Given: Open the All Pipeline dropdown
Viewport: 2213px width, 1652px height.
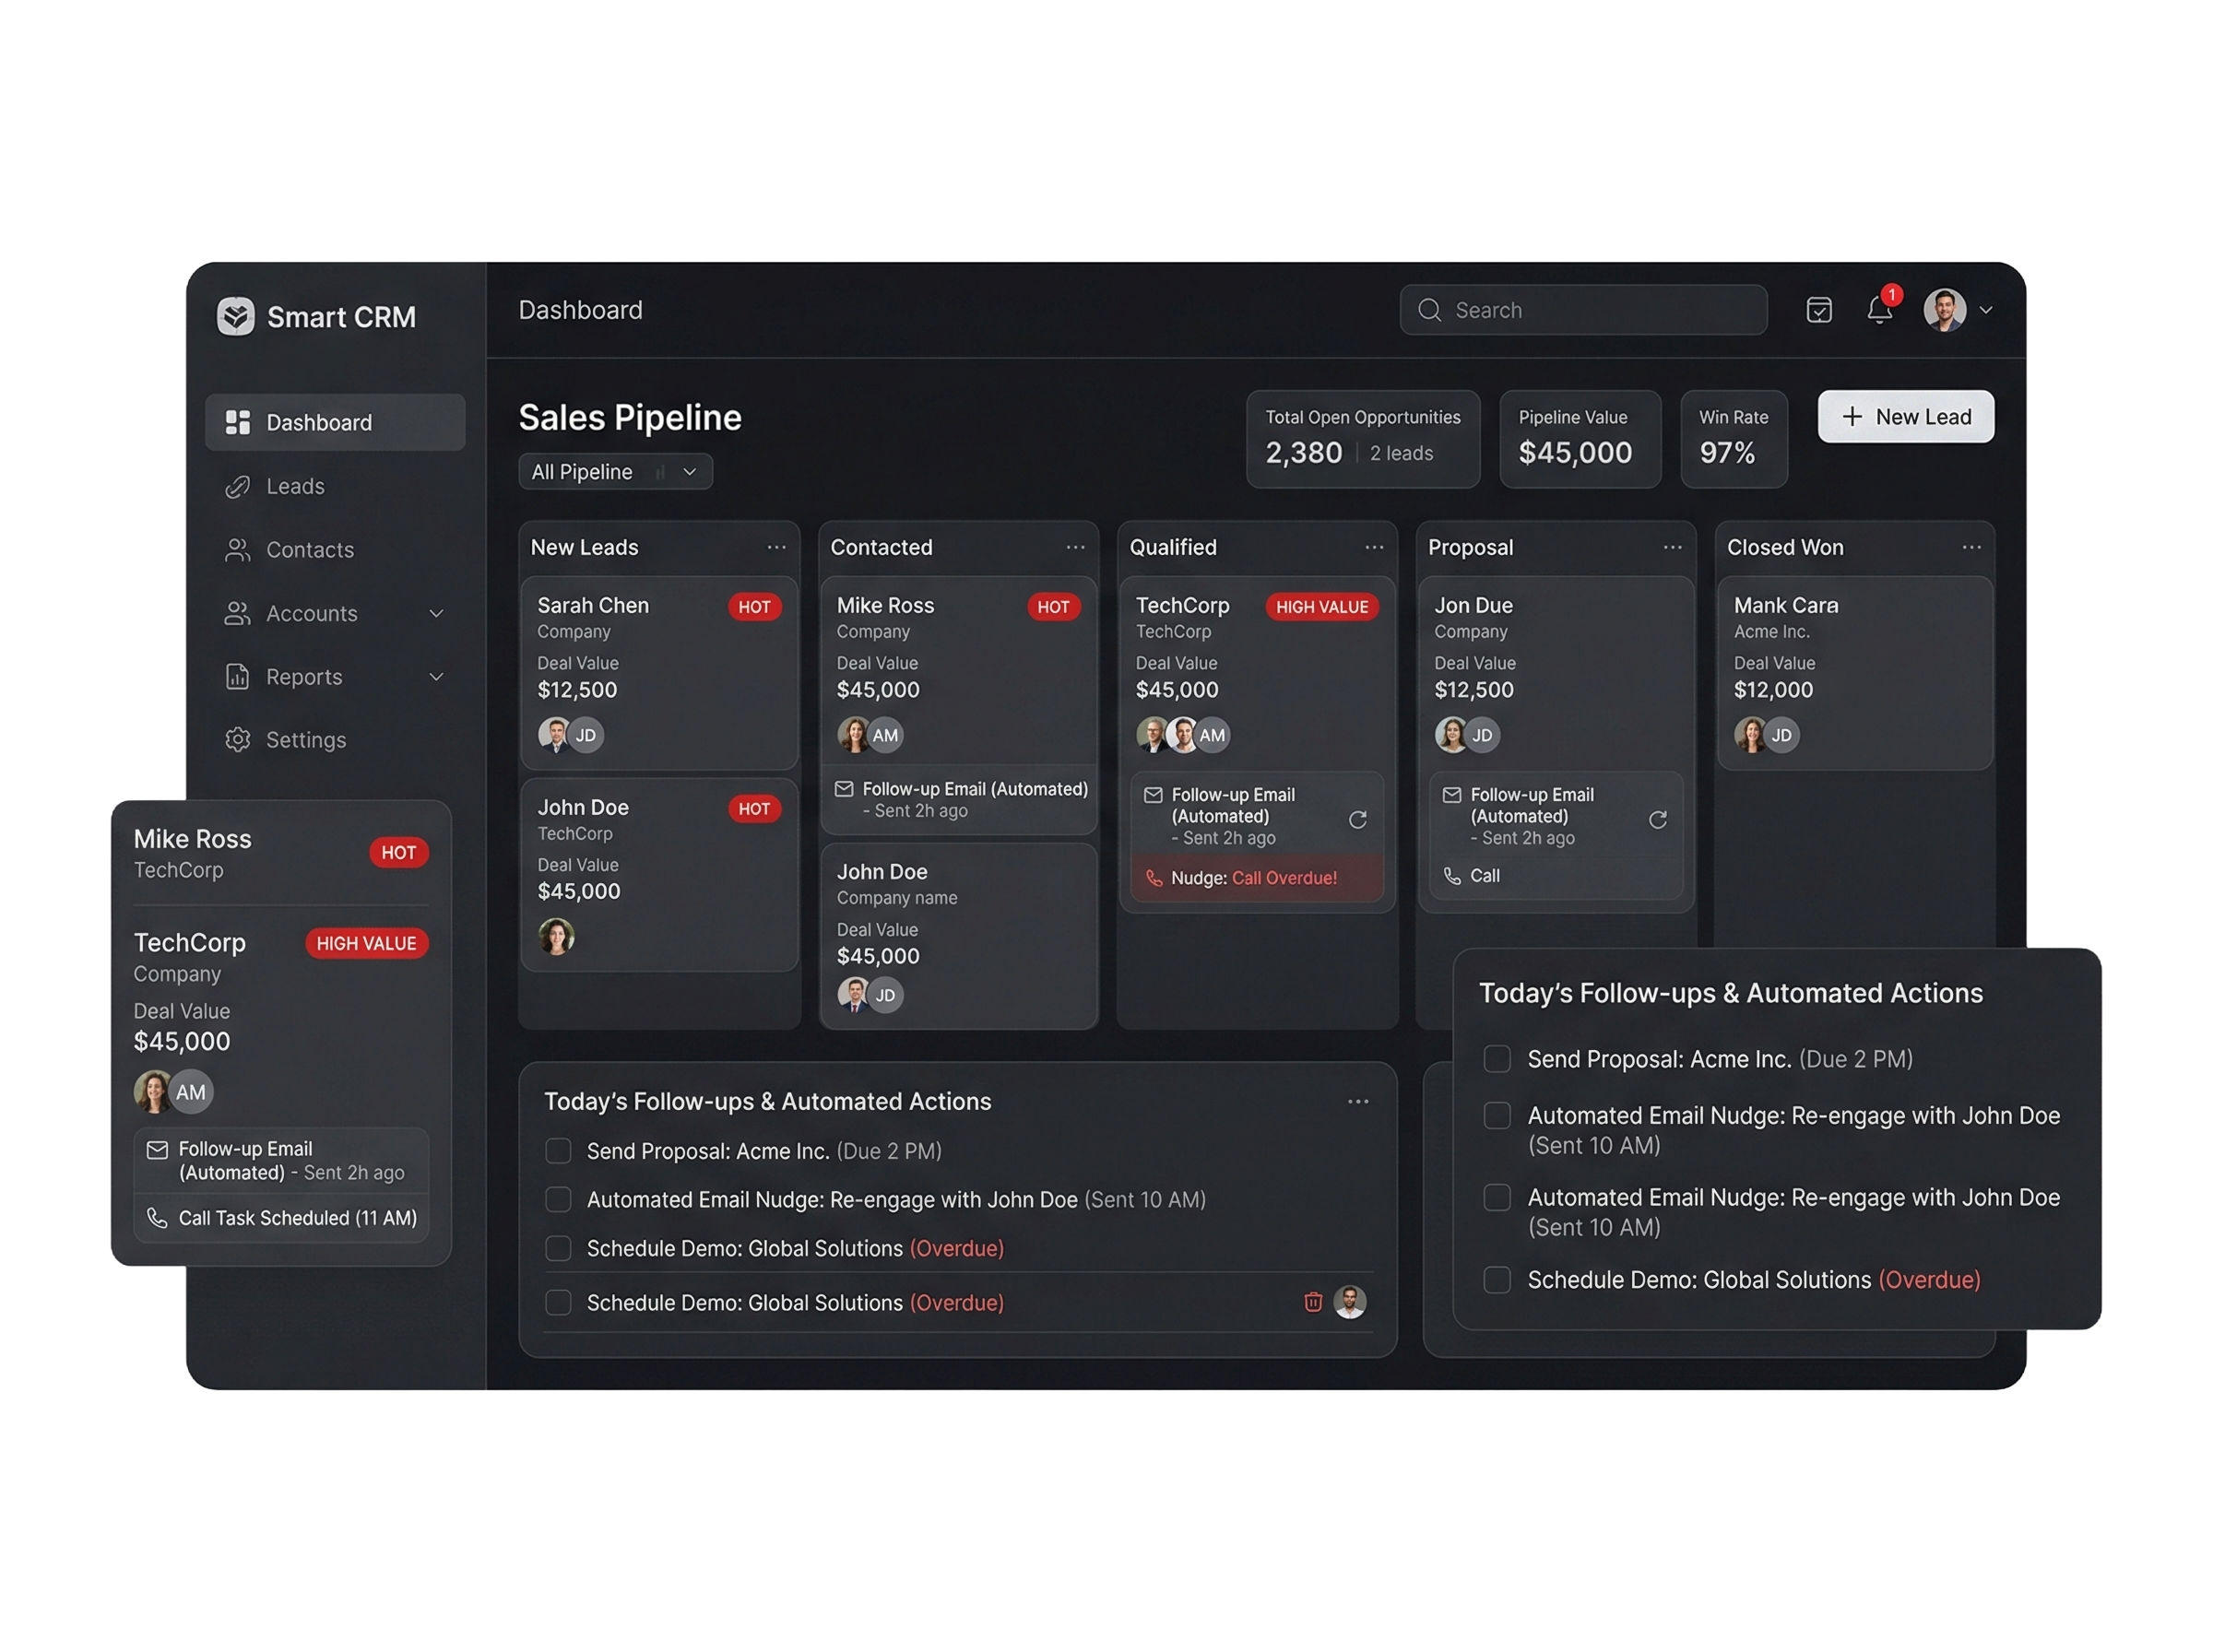Looking at the screenshot, I should click(615, 472).
